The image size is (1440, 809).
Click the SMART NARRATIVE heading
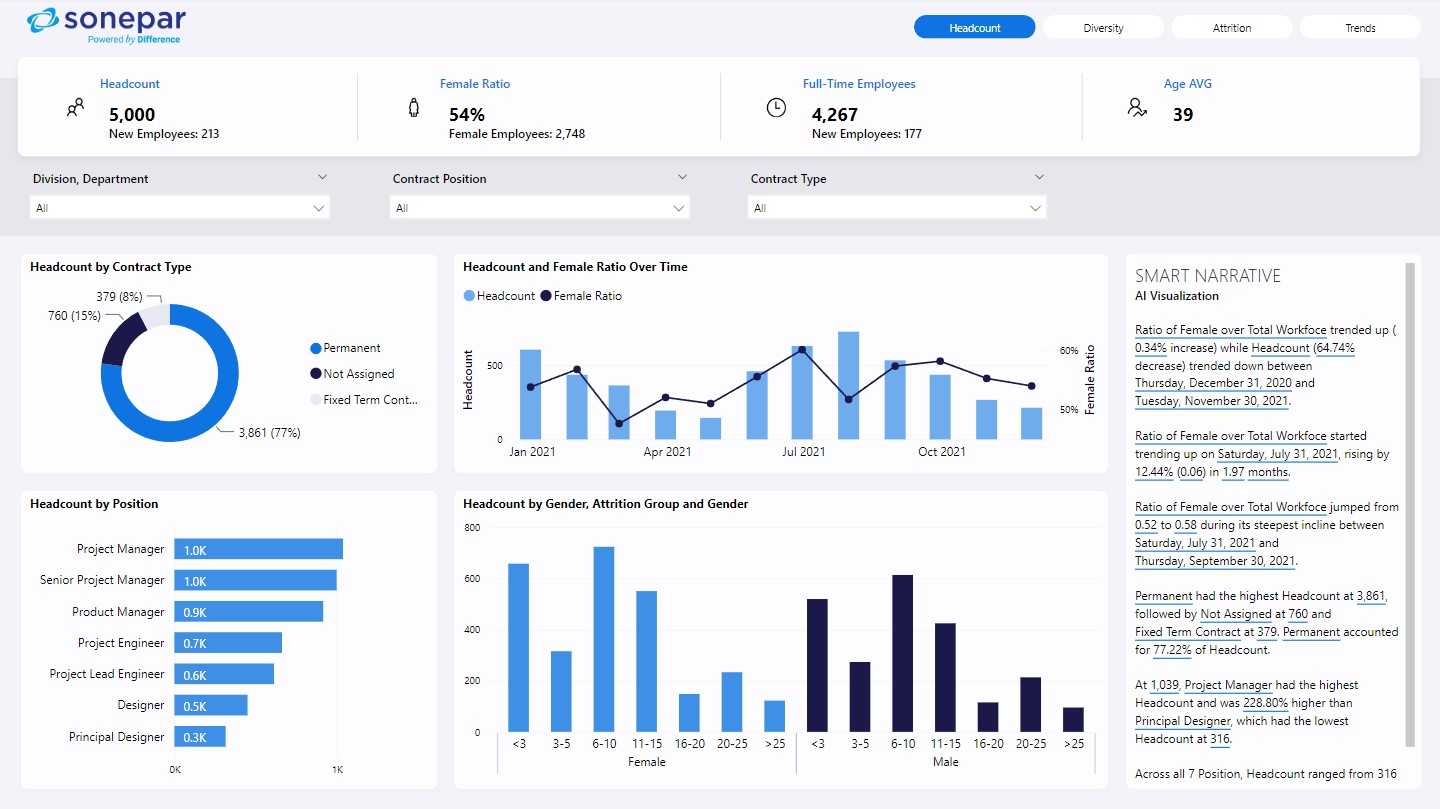pos(1208,276)
